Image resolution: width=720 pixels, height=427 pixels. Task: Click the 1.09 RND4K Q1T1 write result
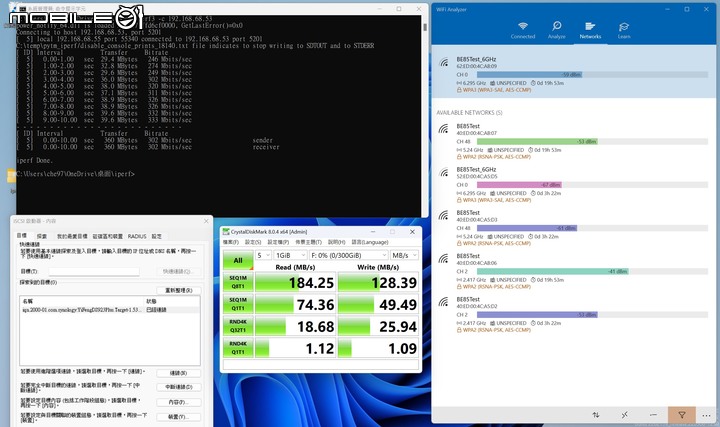378,348
